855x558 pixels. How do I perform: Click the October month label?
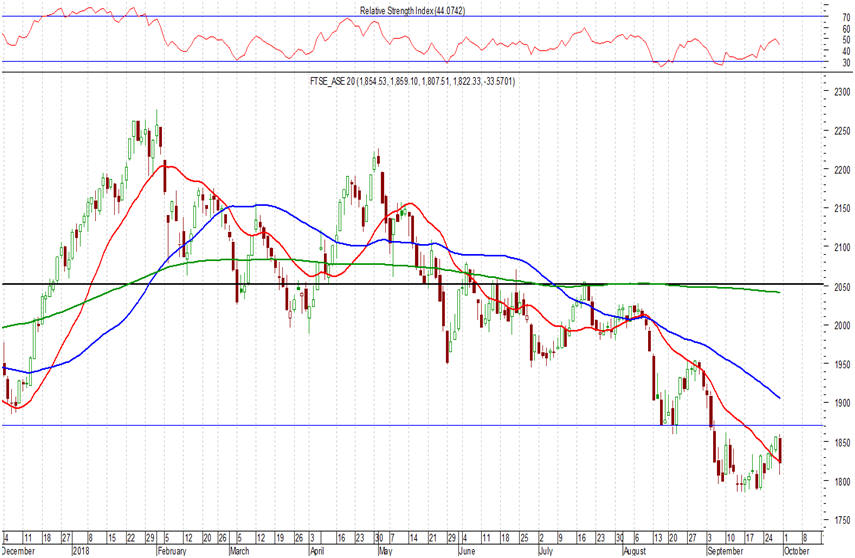point(796,551)
